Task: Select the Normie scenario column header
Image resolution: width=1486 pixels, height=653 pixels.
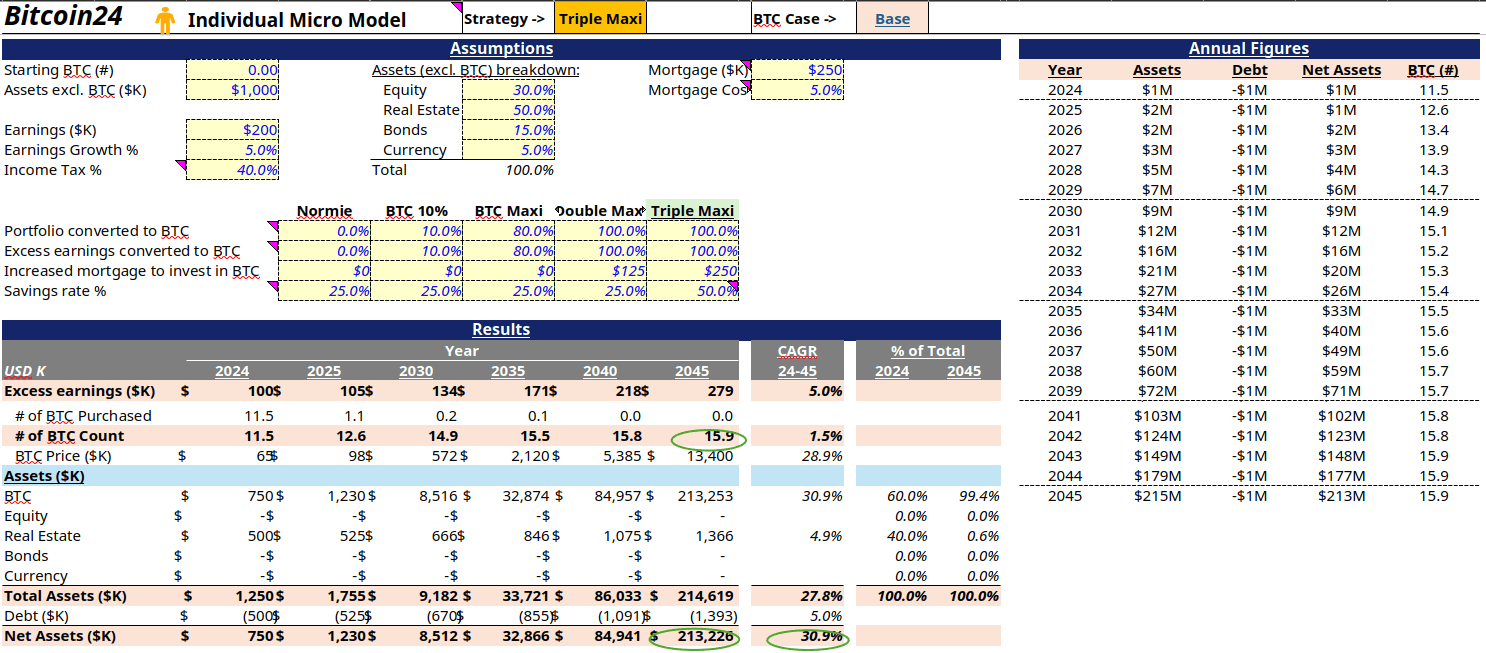Action: [x=325, y=211]
